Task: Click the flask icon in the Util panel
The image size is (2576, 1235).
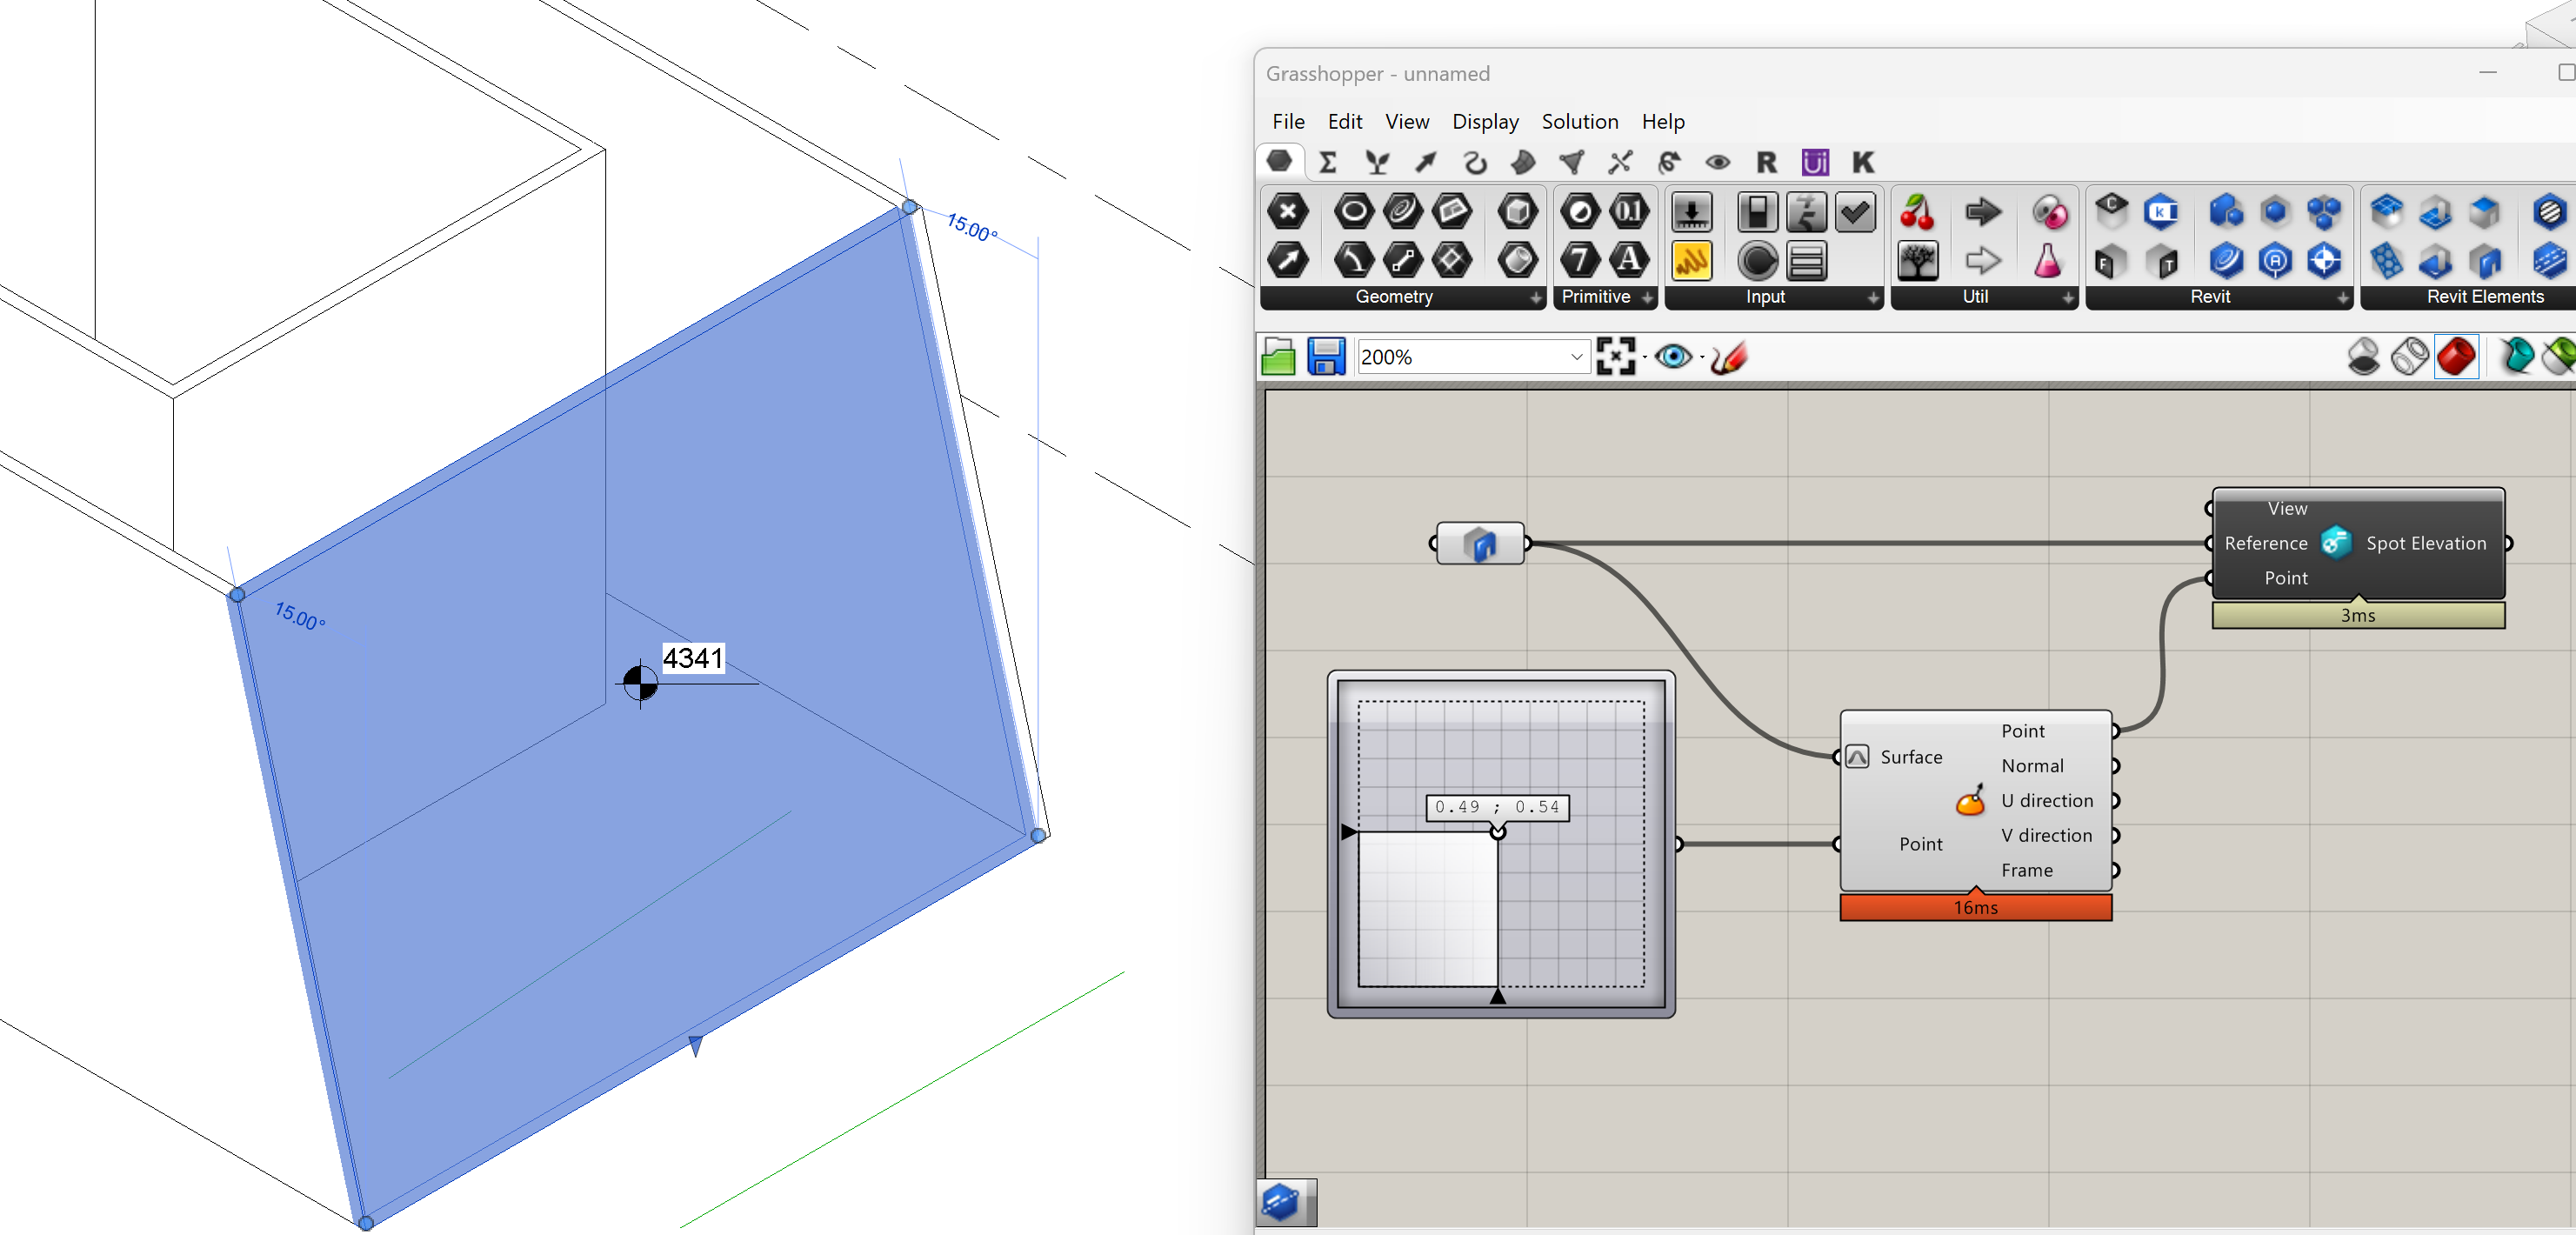Action: tap(2048, 260)
